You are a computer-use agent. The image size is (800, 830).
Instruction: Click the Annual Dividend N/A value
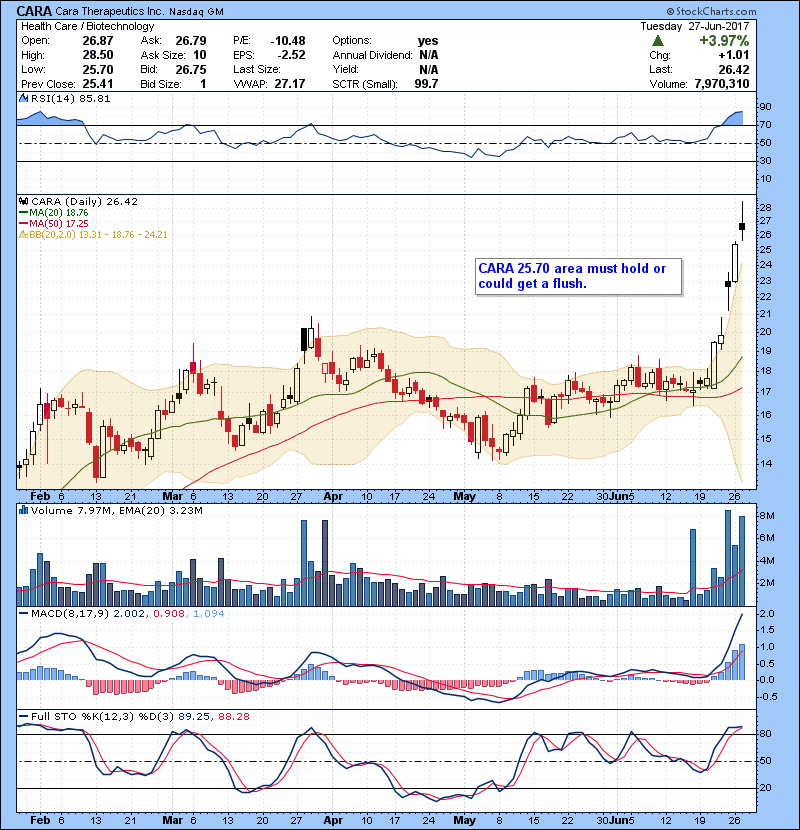point(428,55)
